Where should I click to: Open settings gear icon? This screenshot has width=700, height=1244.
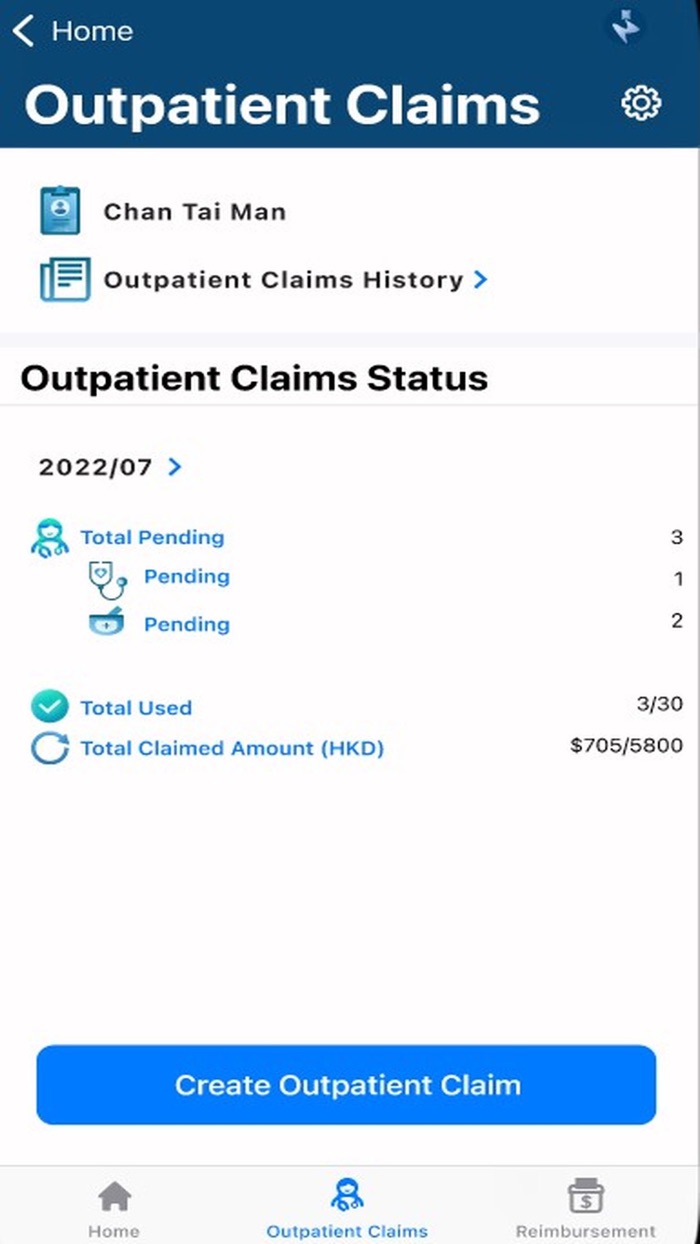click(x=641, y=103)
